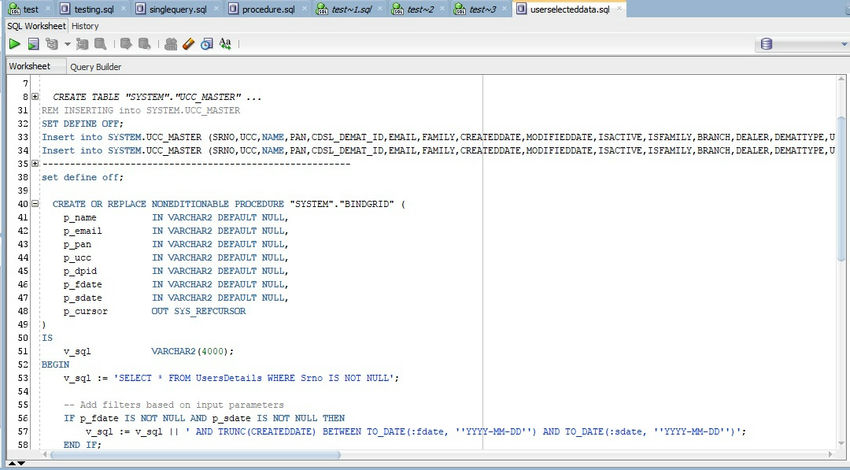Screen dimensions: 850x470
Task: Click the right arrow of the horizontal scrollbar
Action: [830, 455]
